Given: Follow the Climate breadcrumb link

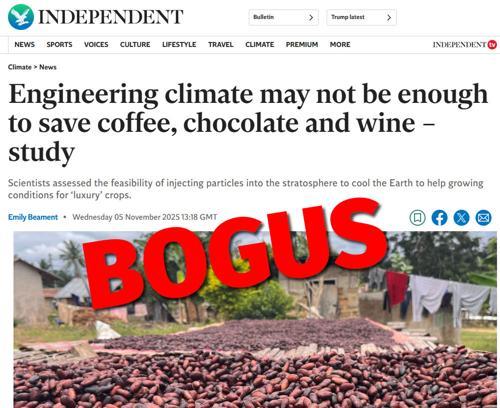Looking at the screenshot, I should pyautogui.click(x=20, y=67).
